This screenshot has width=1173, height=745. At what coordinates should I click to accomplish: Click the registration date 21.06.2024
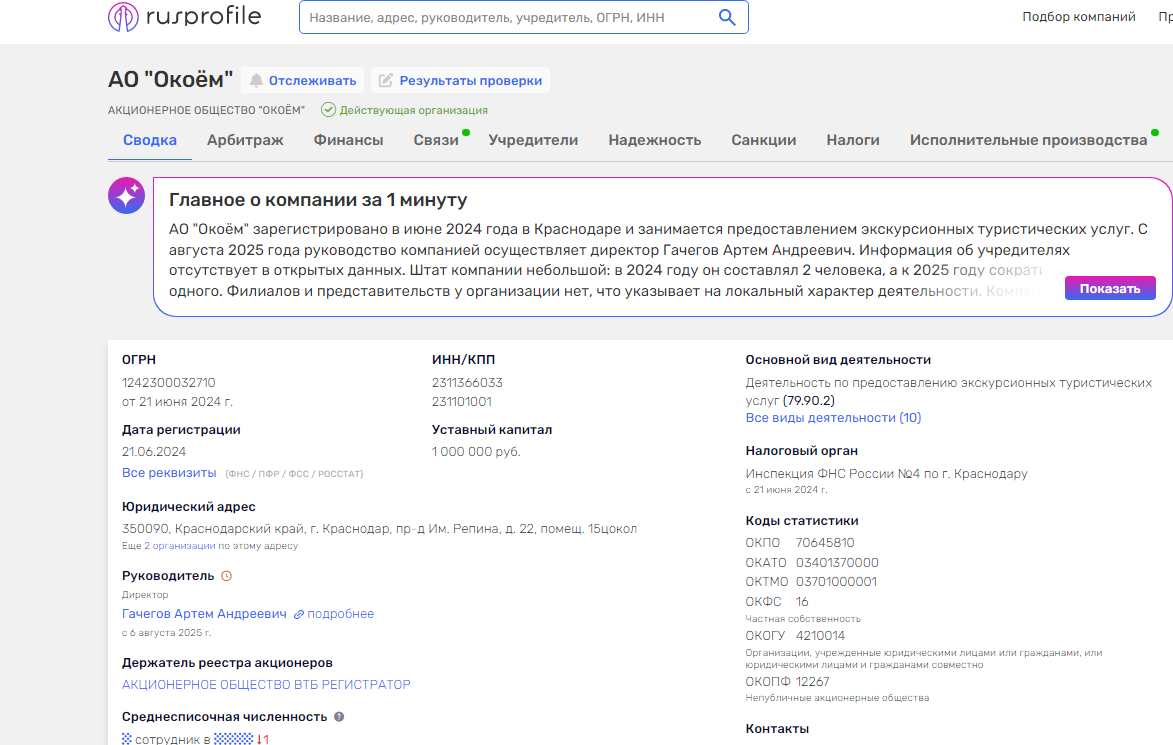click(154, 452)
